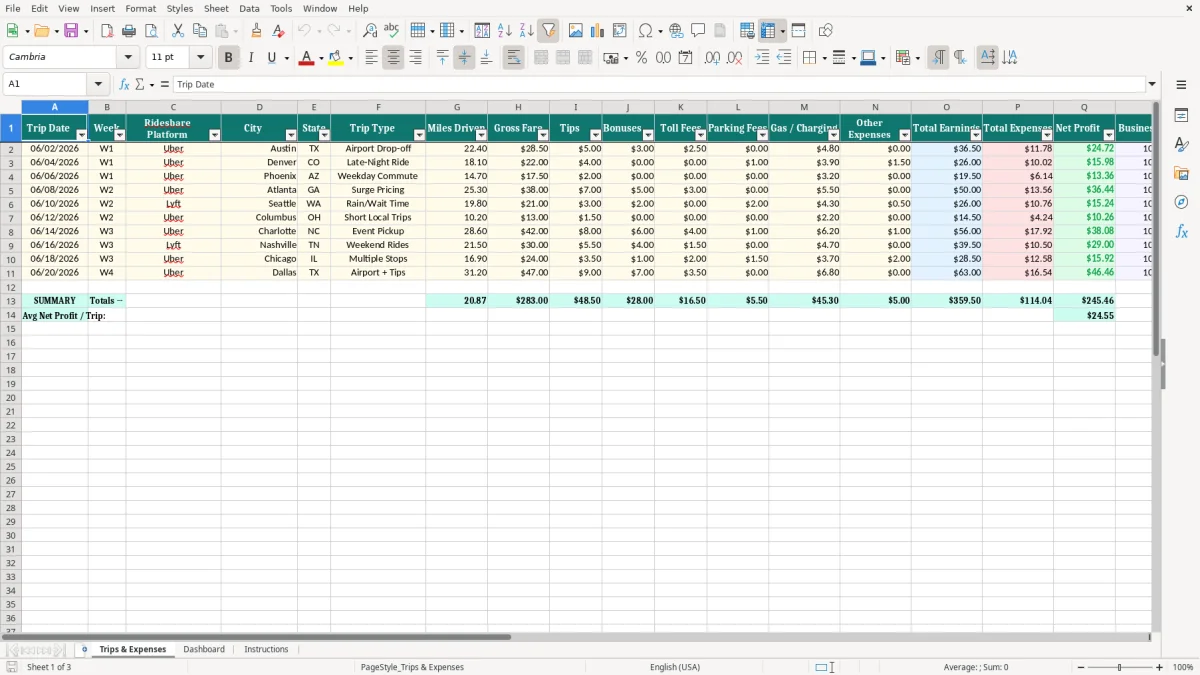Open the City column filter dropdown
The height and width of the screenshot is (675, 1200).
tap(291, 135)
